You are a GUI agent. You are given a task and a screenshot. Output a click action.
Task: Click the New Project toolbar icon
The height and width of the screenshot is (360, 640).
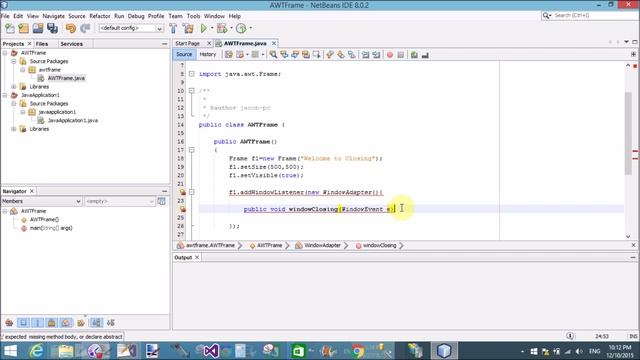coord(24,28)
